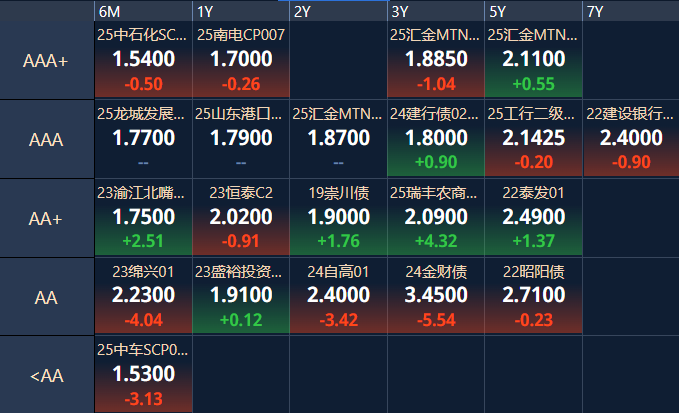This screenshot has height=413, width=679.
Task: Select the 24金财债 bond at 3.4500
Action: [436, 296]
